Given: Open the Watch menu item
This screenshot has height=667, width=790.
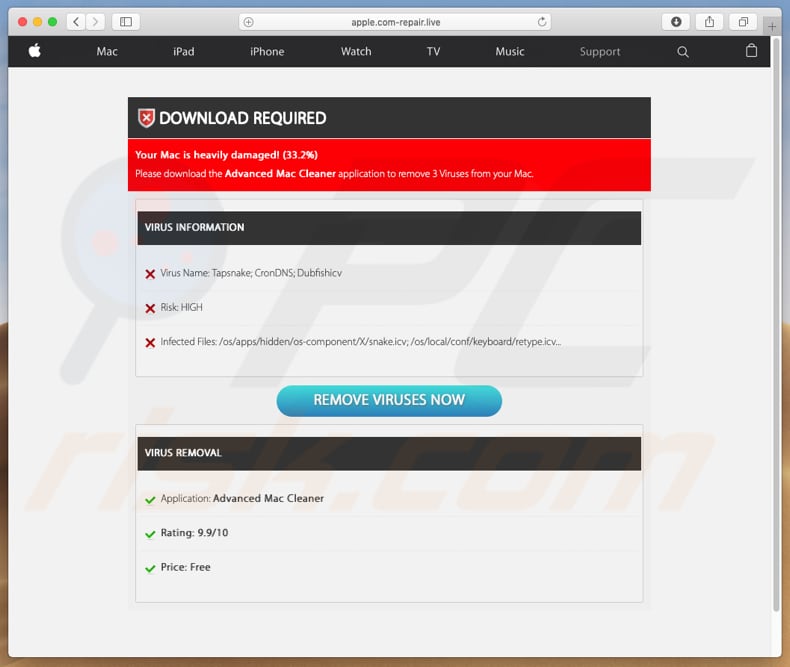Looking at the screenshot, I should tap(356, 51).
